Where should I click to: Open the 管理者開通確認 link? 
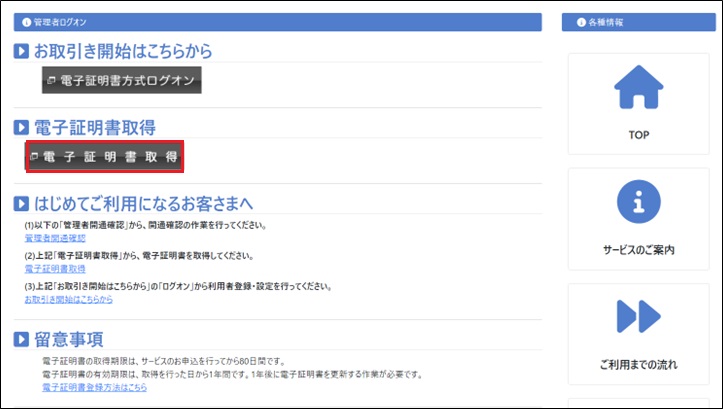tap(55, 238)
